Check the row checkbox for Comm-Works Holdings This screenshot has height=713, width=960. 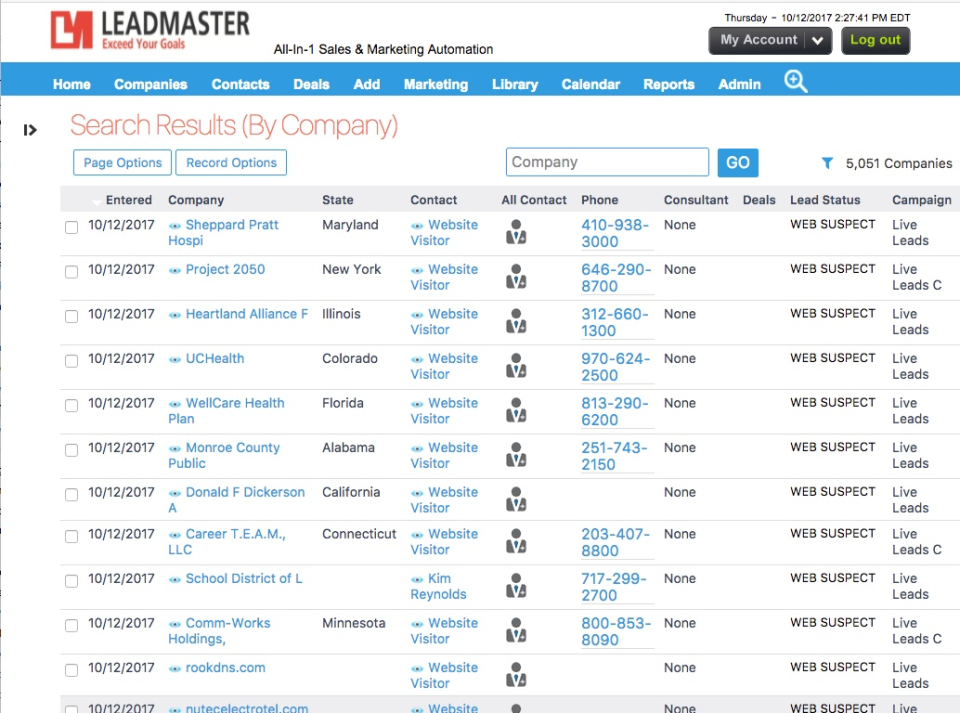click(x=71, y=626)
